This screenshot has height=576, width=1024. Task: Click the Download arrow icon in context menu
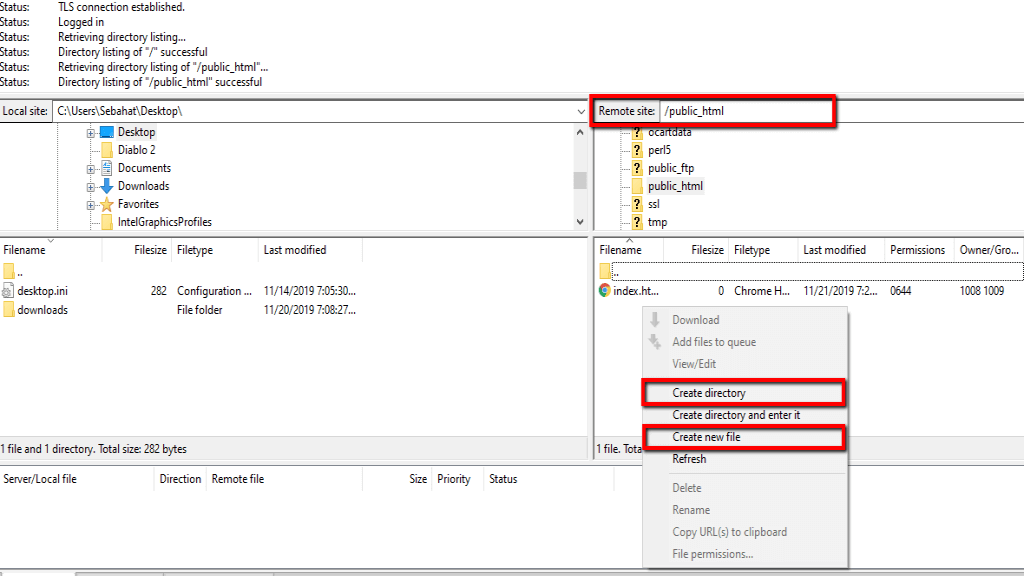[x=655, y=319]
